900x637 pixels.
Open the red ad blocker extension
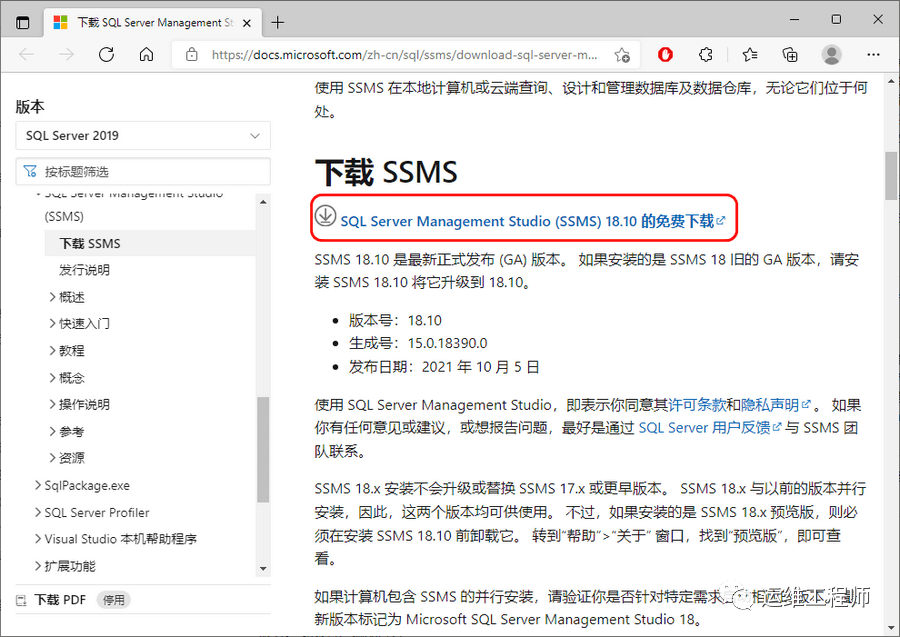point(665,55)
